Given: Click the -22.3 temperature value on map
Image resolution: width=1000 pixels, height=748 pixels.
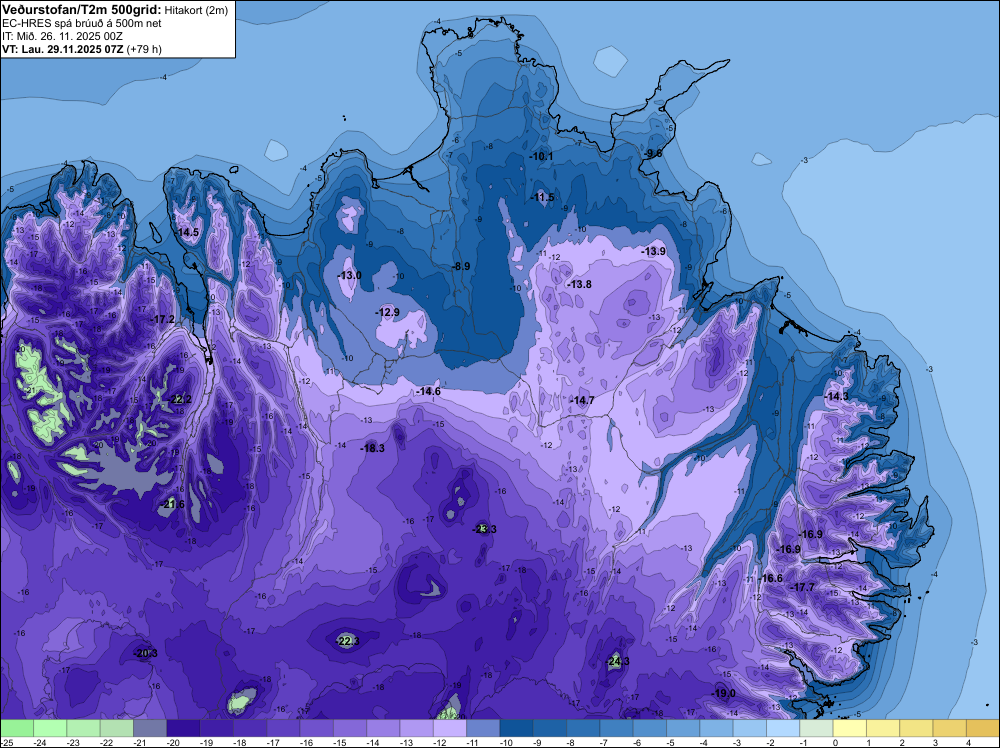Looking at the screenshot, I should (x=347, y=641).
